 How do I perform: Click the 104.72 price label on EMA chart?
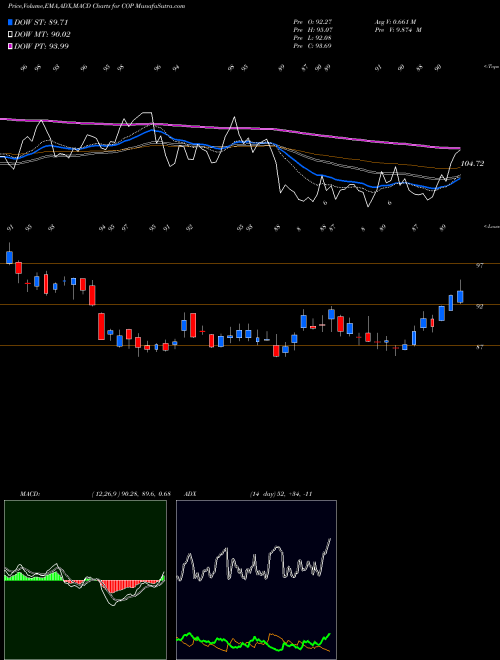(x=472, y=163)
